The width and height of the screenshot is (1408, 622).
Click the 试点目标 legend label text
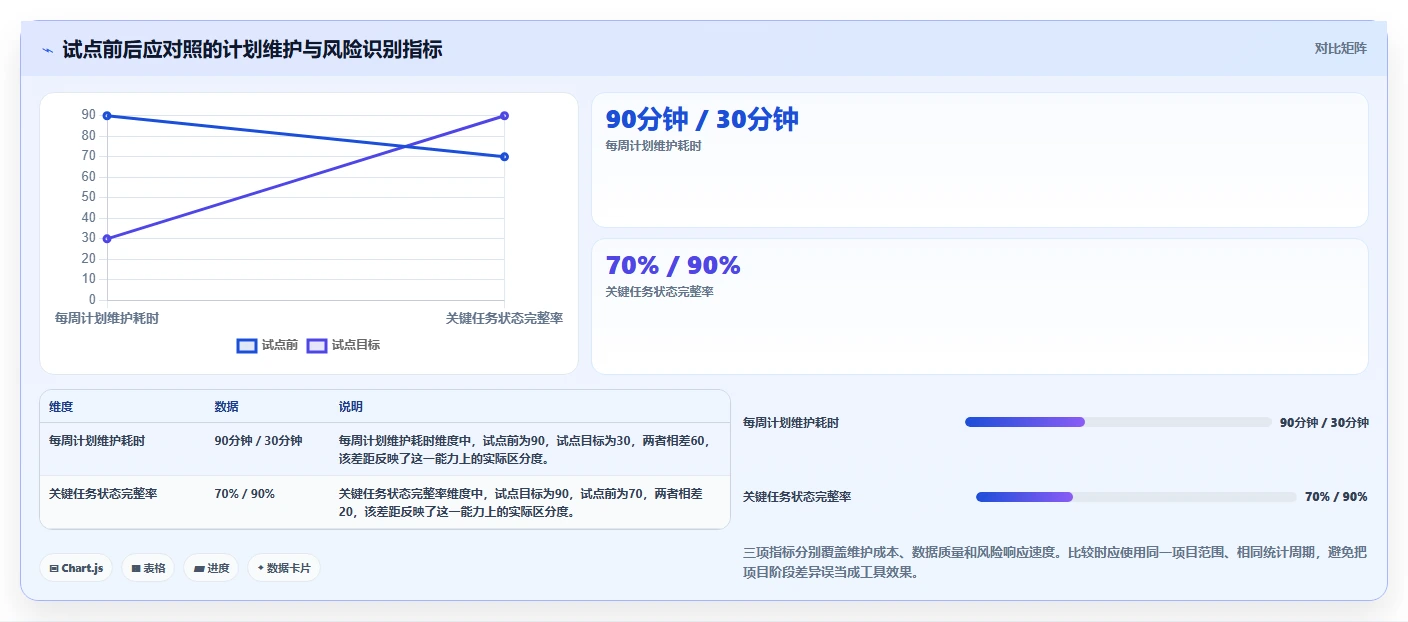pos(356,345)
